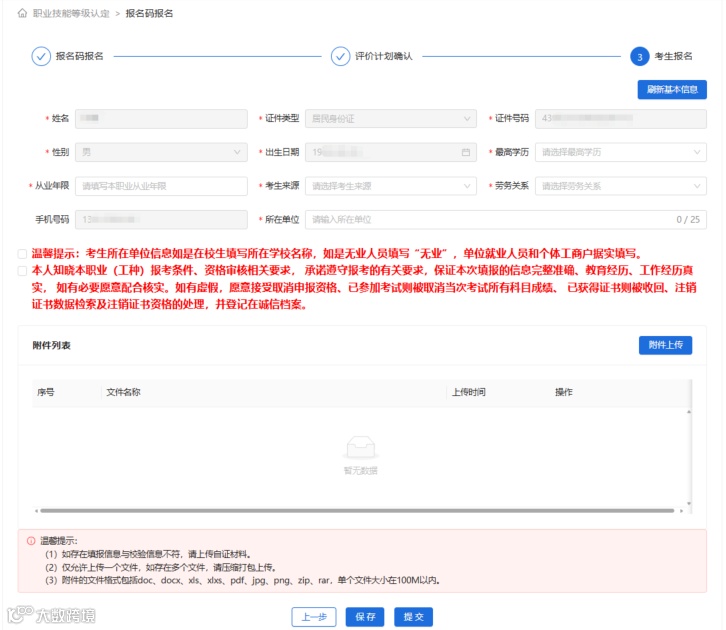Image resolution: width=726 pixels, height=630 pixels.
Task: Click the 手机号码 field
Action: 161,219
